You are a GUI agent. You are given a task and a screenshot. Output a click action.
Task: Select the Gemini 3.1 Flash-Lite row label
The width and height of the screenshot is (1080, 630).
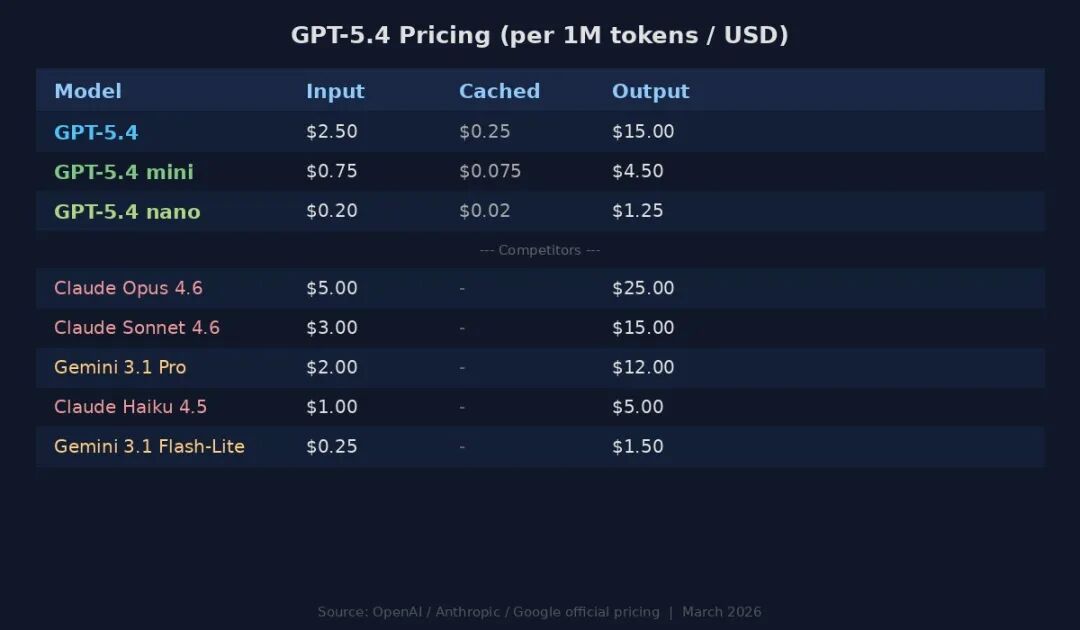[149, 446]
